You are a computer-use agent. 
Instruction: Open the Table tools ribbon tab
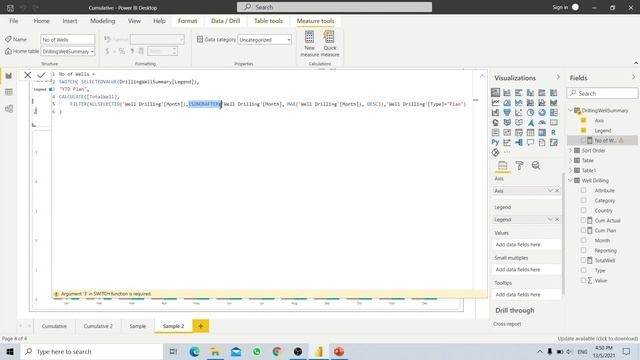[x=268, y=21]
